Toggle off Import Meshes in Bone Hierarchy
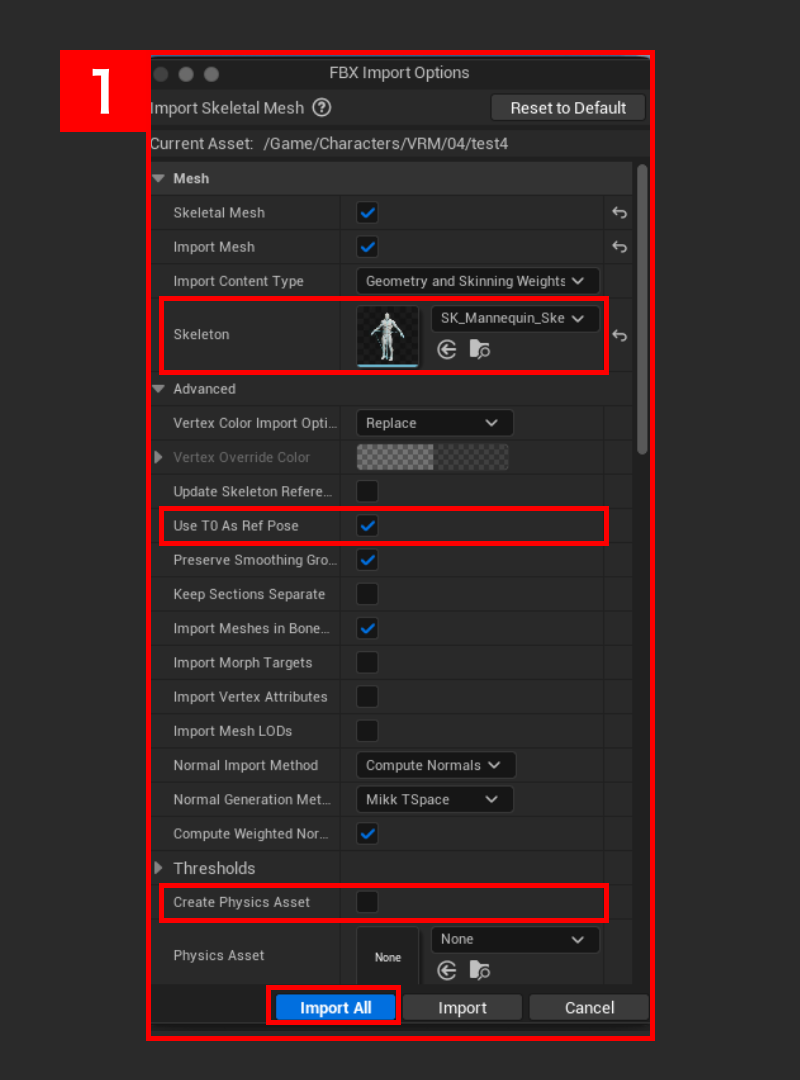 click(x=367, y=628)
